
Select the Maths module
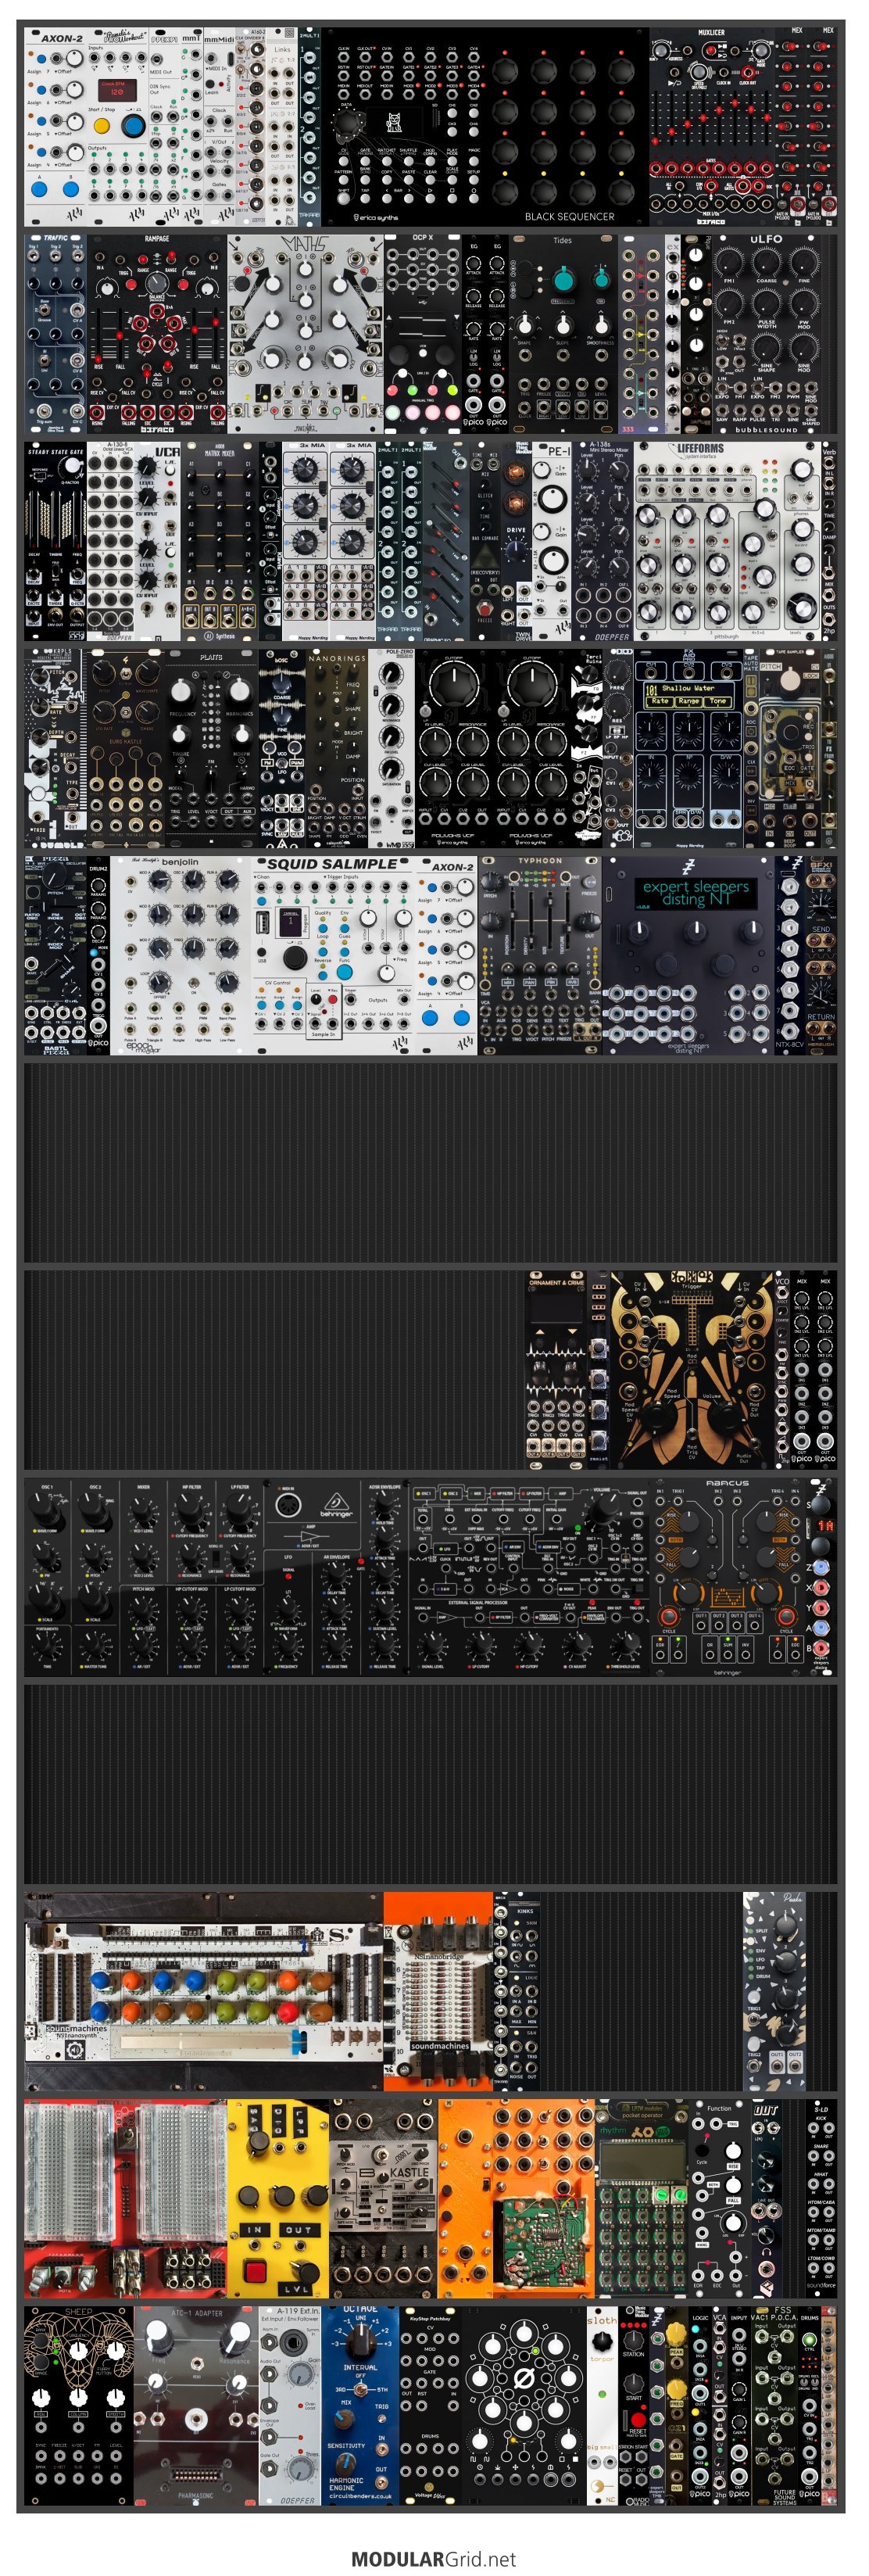click(305, 333)
